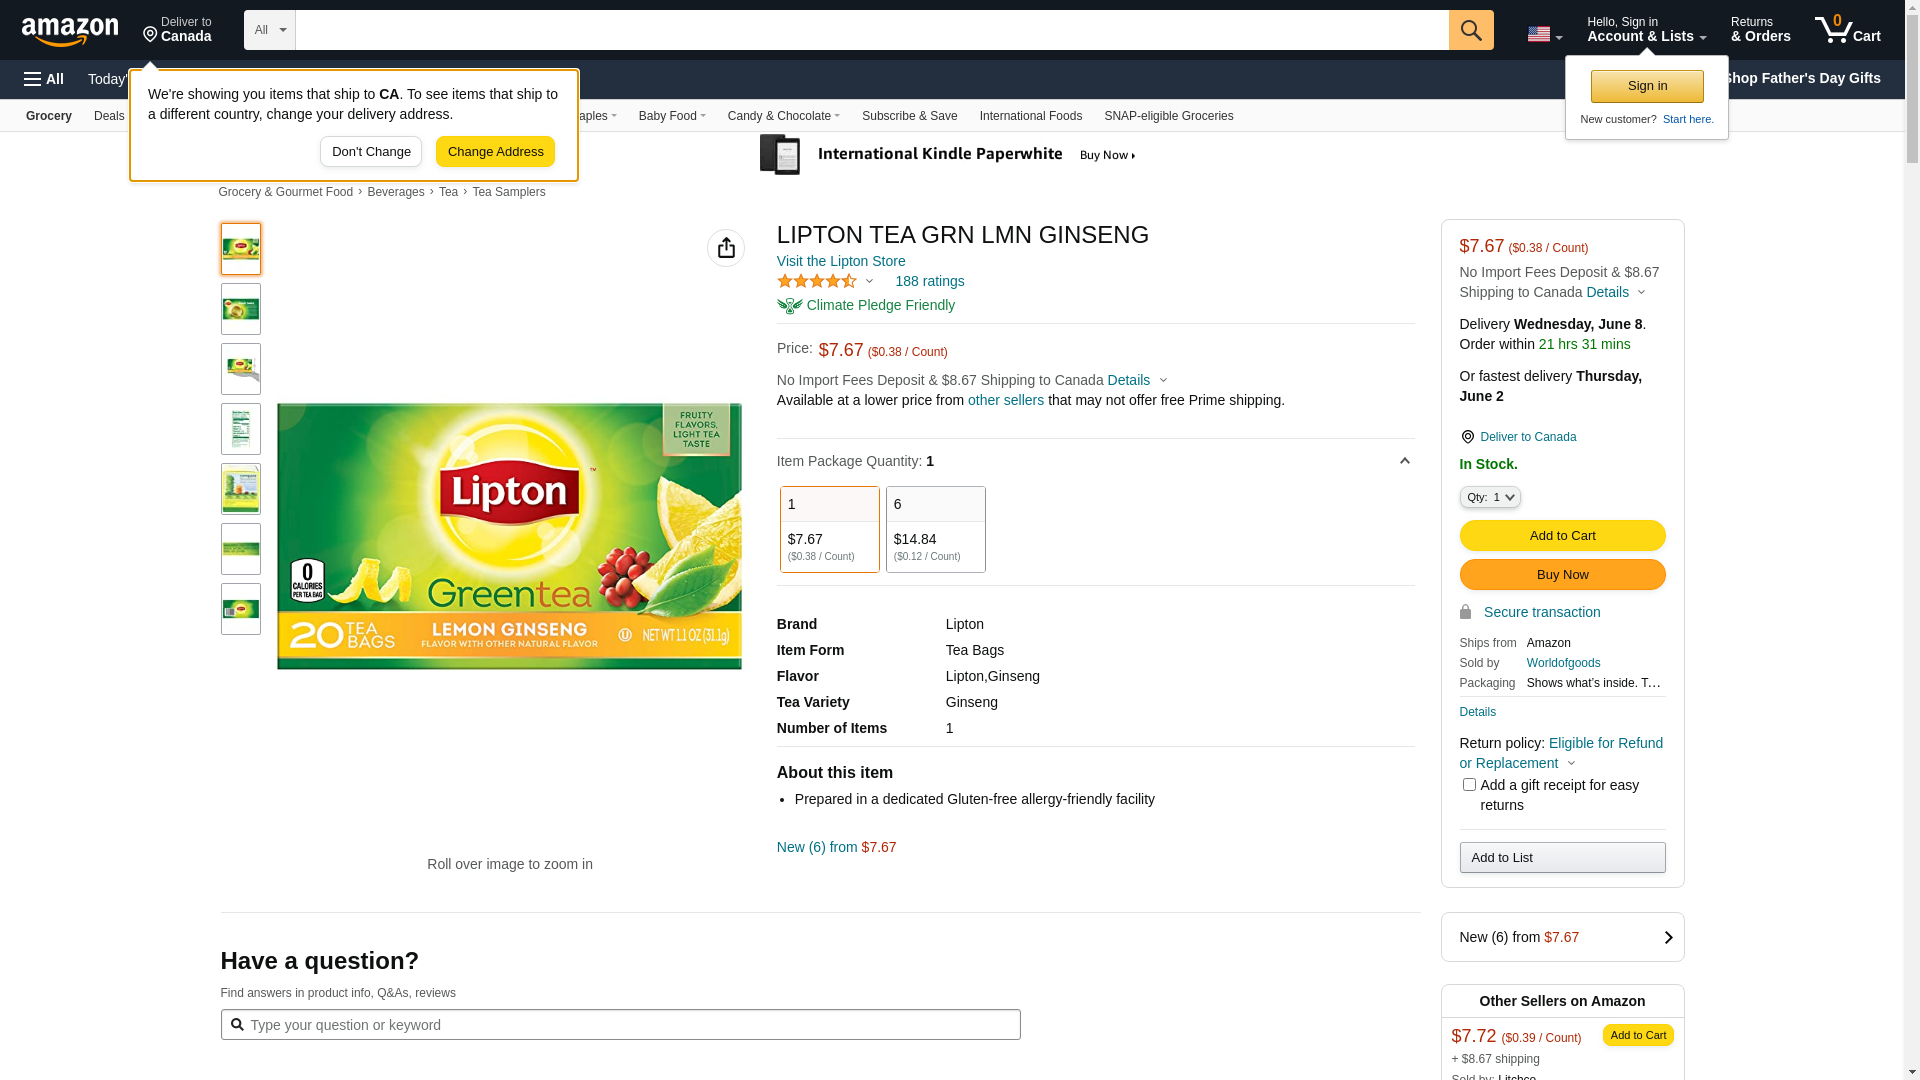
Task: Click the search magnifier button
Action: 1471,30
